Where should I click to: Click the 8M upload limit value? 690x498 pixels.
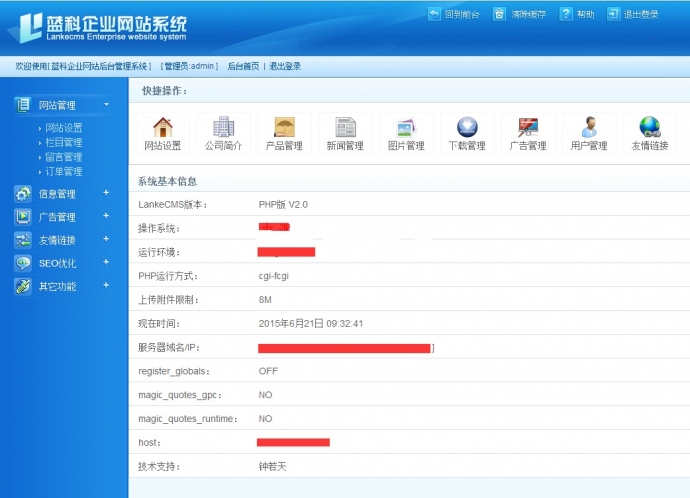click(x=265, y=300)
